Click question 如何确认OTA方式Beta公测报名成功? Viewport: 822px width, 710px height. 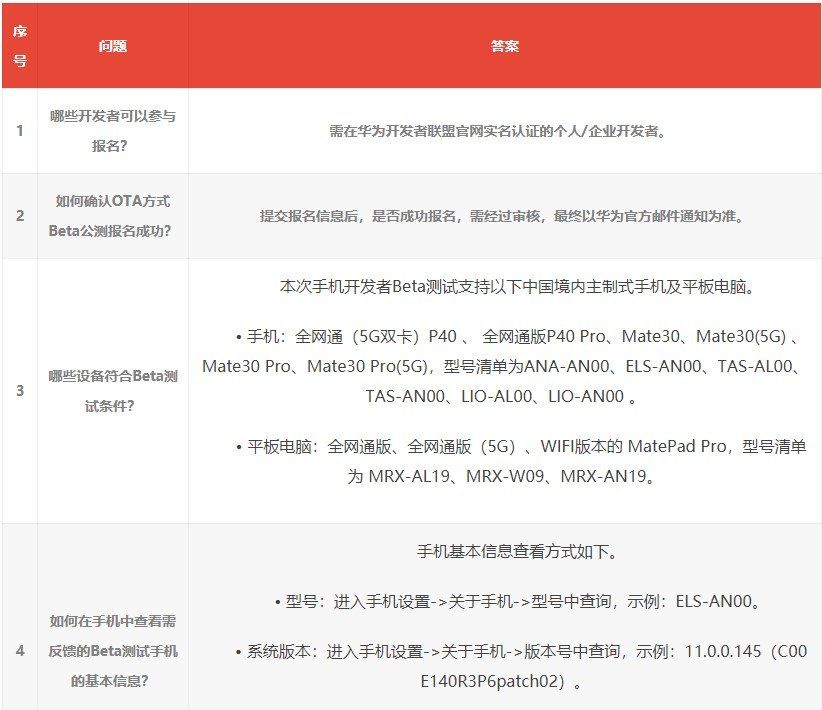click(x=110, y=216)
